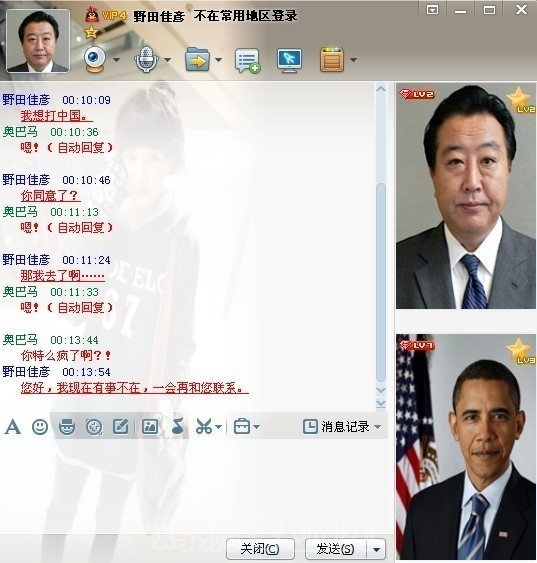
Task: Click the 发送(S) send button
Action: [336, 549]
